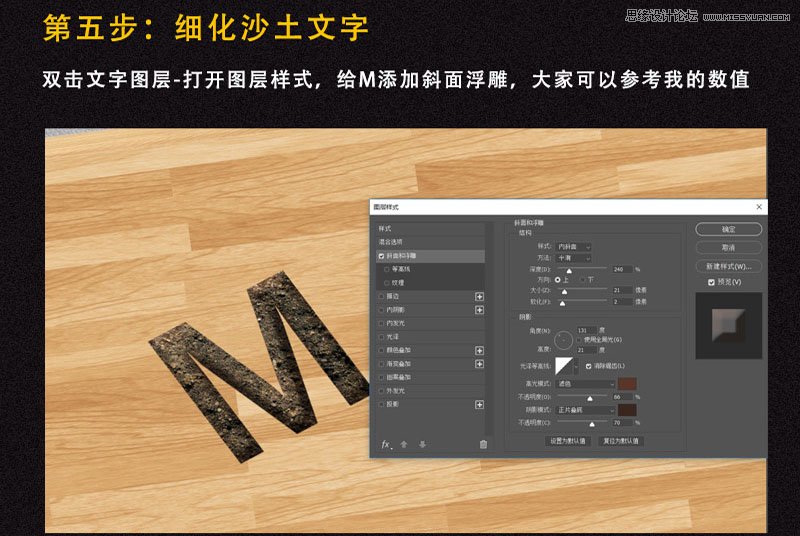Click the style preview thumbnail
This screenshot has width=800, height=536.
(729, 325)
